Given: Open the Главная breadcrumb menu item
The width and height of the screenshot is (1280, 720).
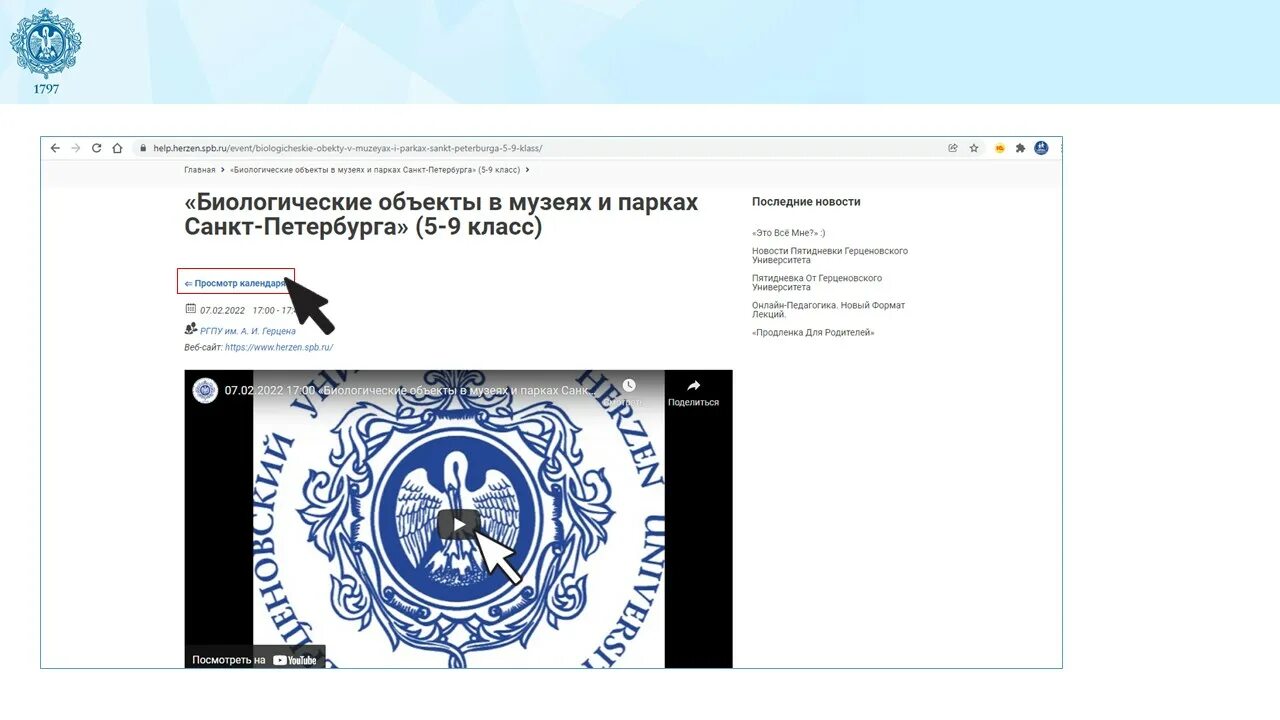Looking at the screenshot, I should pyautogui.click(x=200, y=169).
